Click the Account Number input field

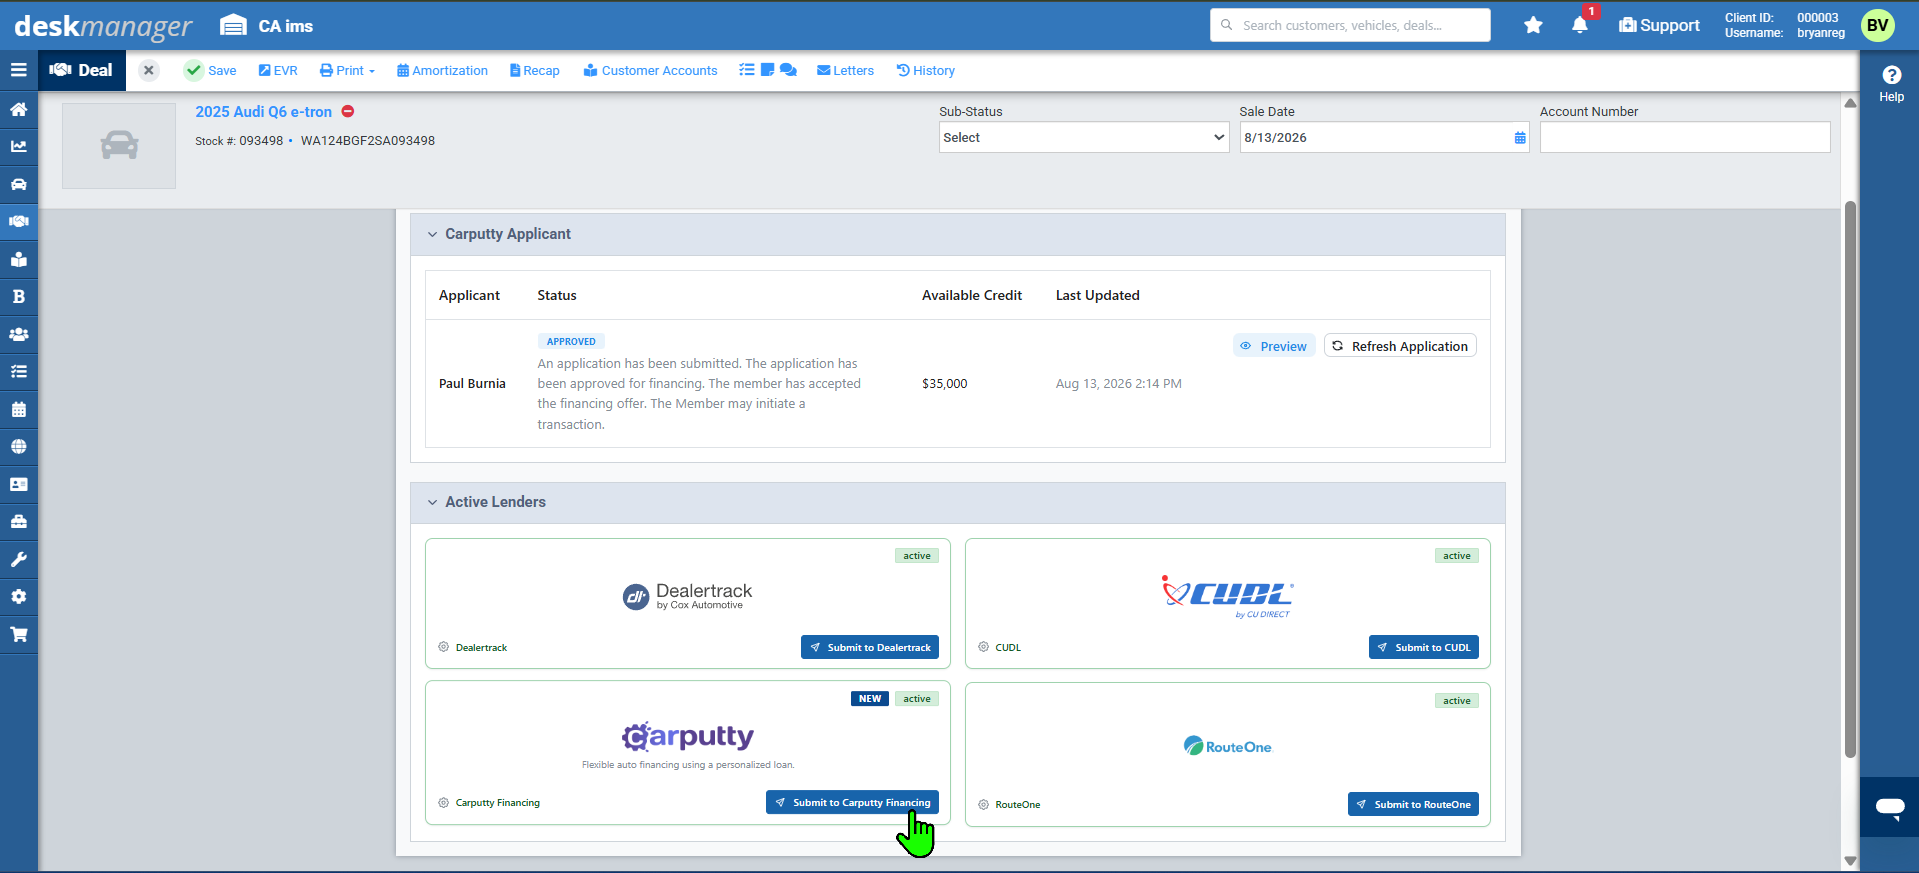pos(1685,137)
